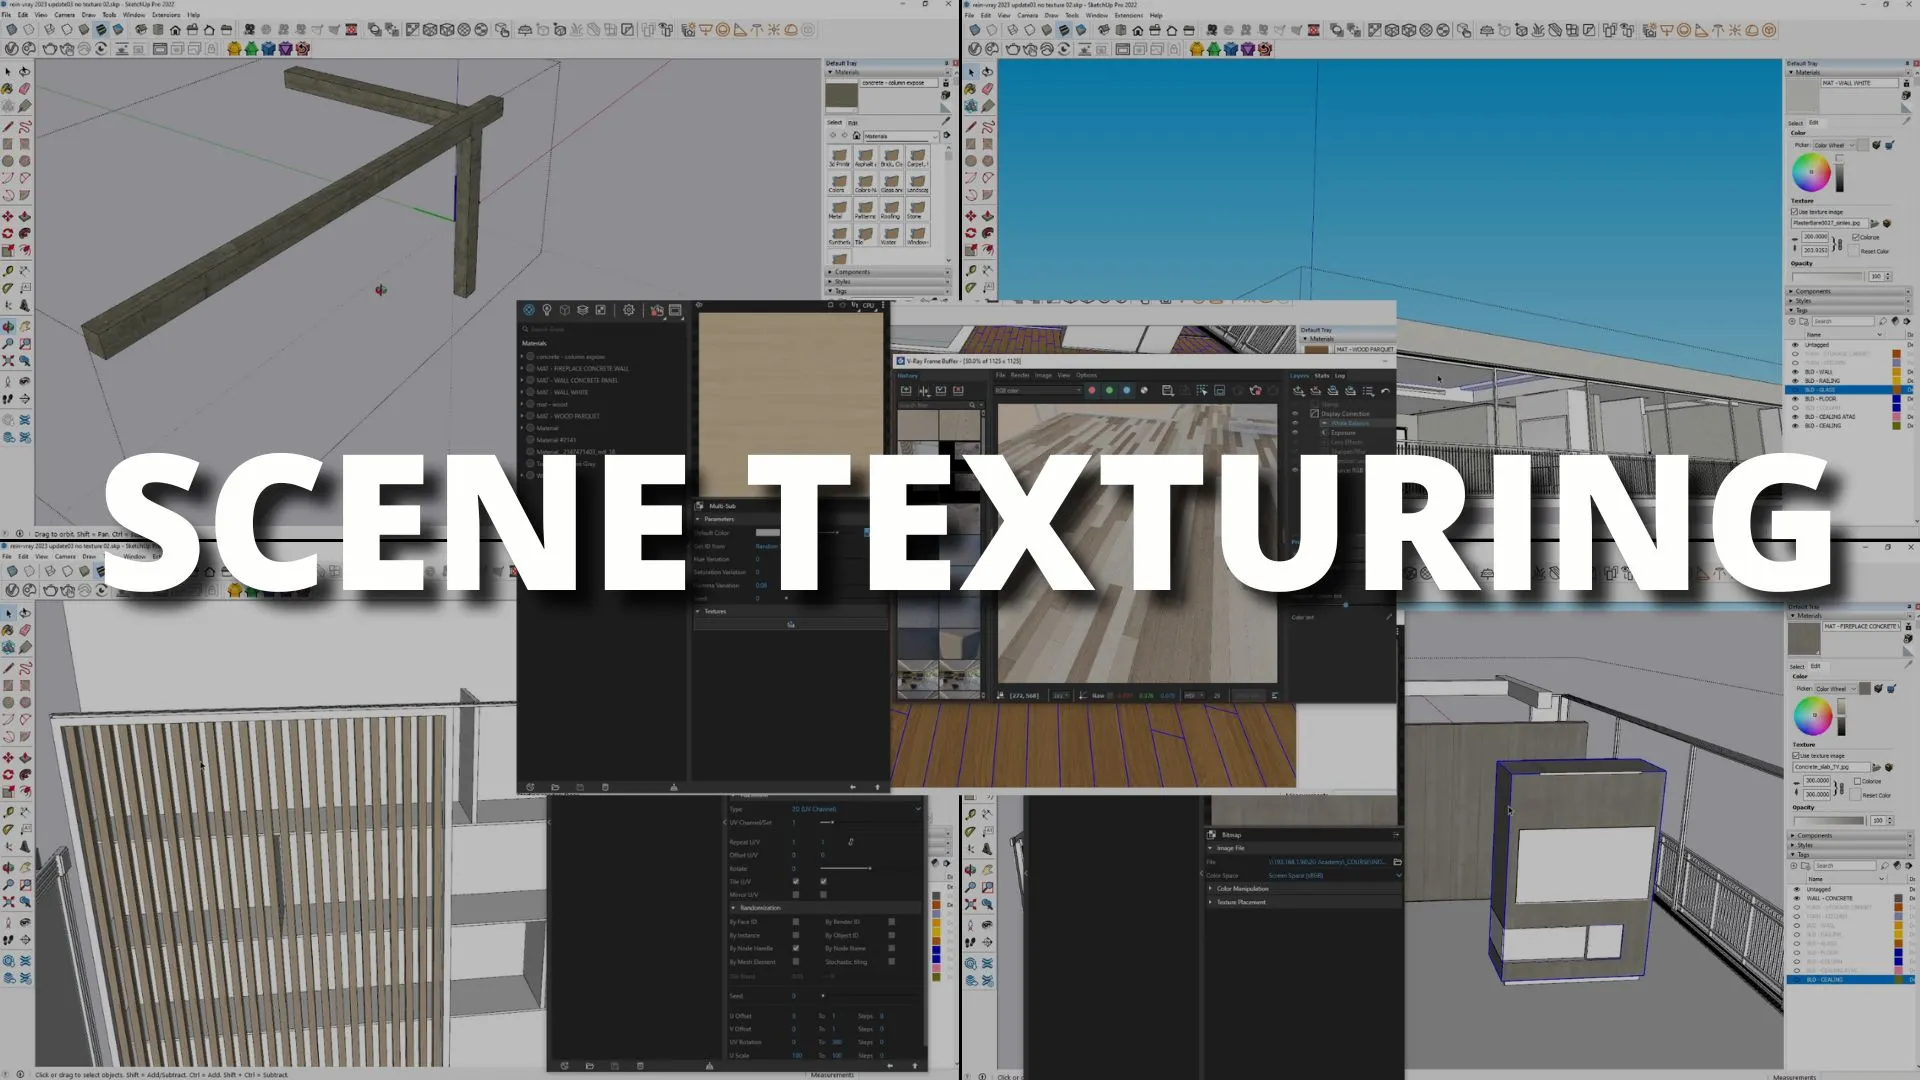Choose the Paint Bucket tool in top-left SketchUp window

[8, 89]
